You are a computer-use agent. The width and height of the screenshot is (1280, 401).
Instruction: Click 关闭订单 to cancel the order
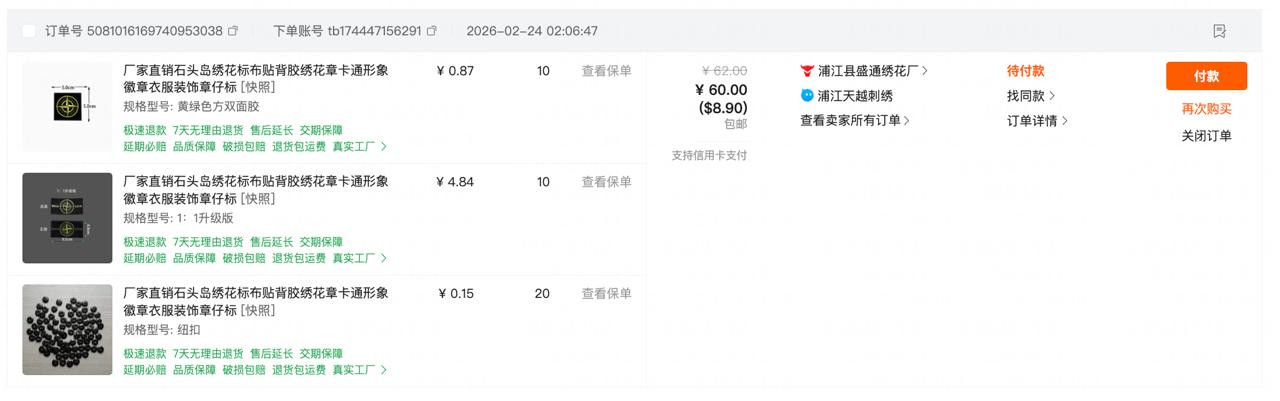tap(1206, 136)
